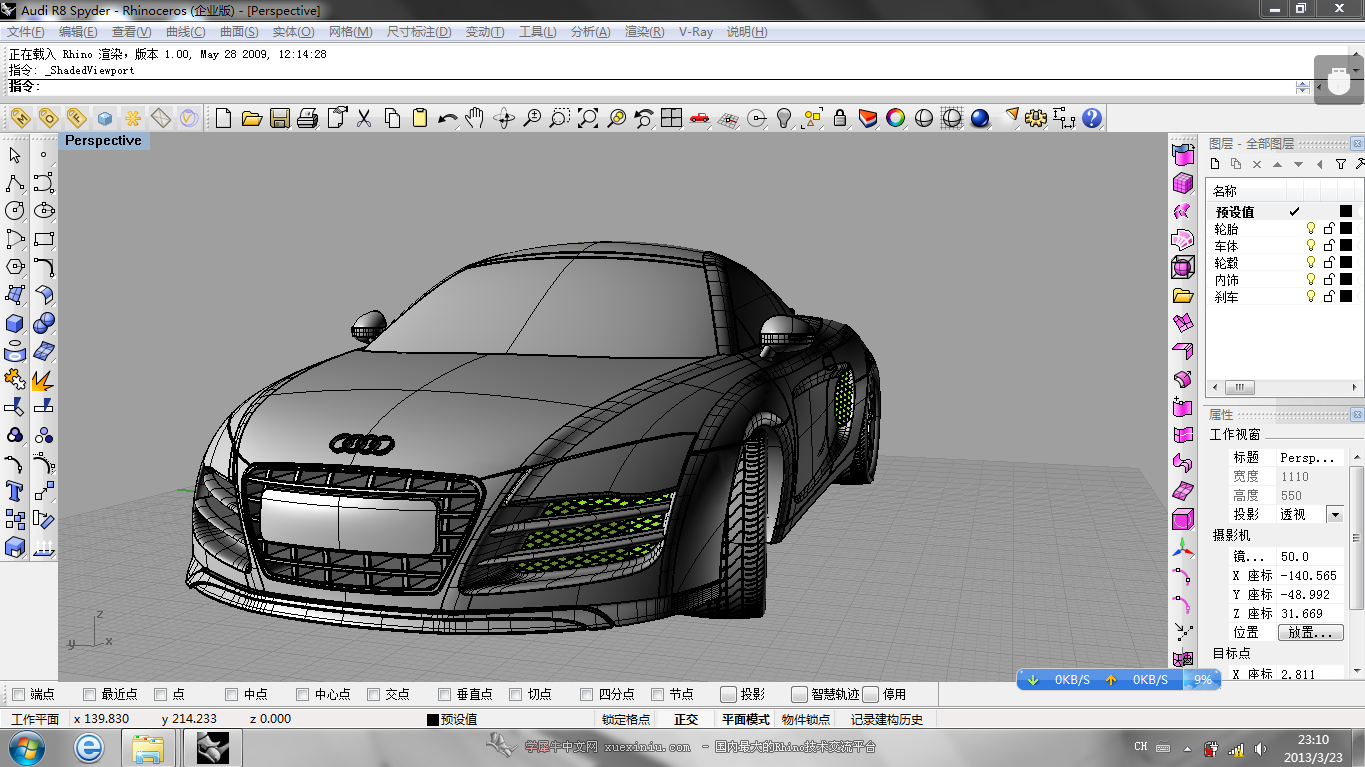
Task: Click the Zoom Extents icon
Action: click(x=588, y=118)
